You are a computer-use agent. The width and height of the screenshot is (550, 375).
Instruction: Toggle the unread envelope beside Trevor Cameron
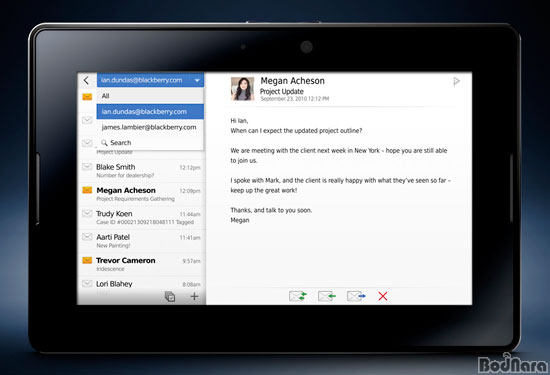(x=87, y=260)
